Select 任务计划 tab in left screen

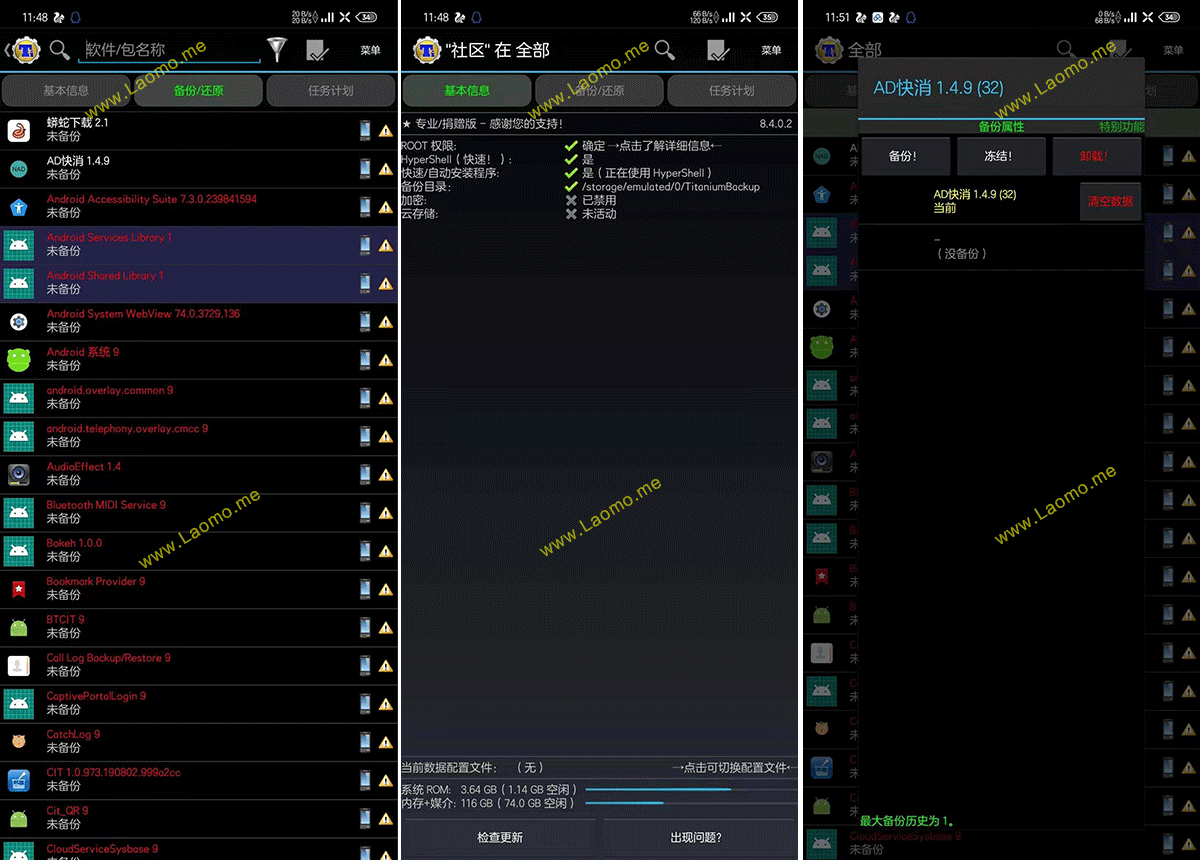[x=331, y=91]
